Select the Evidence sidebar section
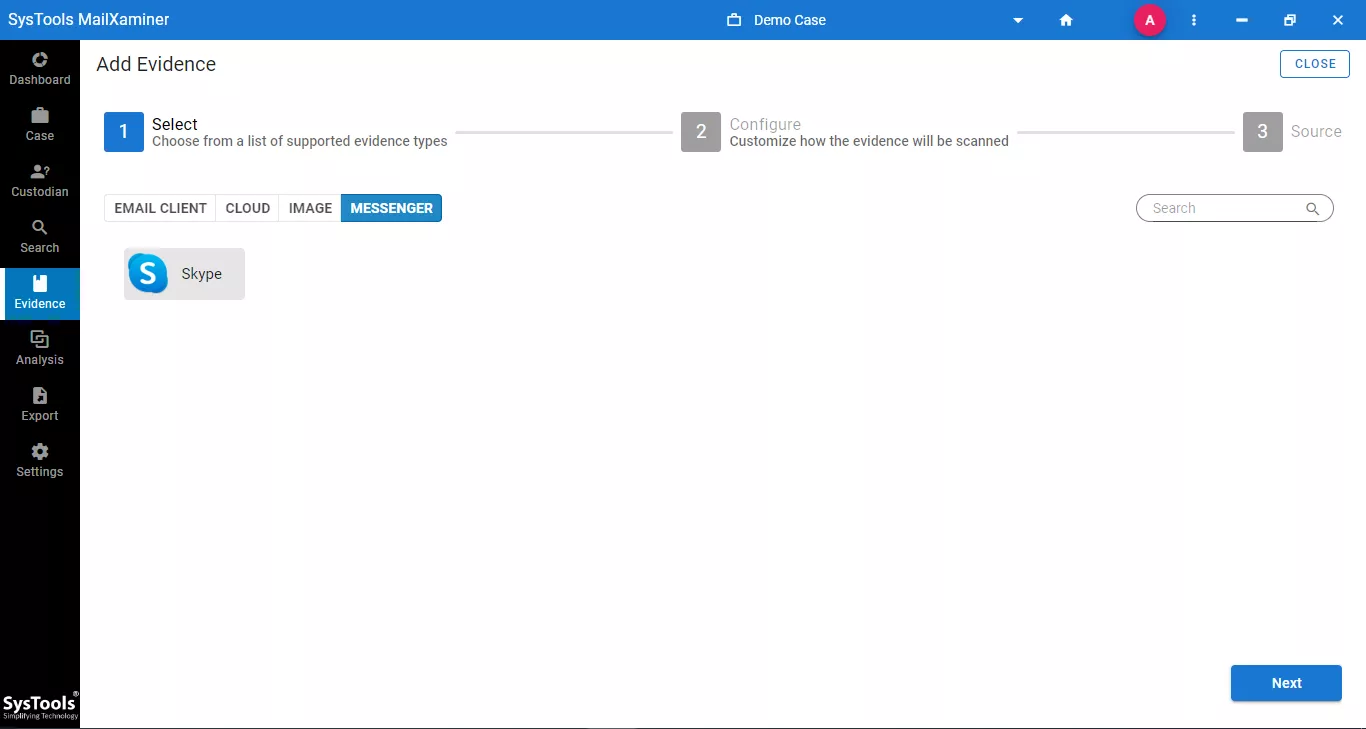 40,294
